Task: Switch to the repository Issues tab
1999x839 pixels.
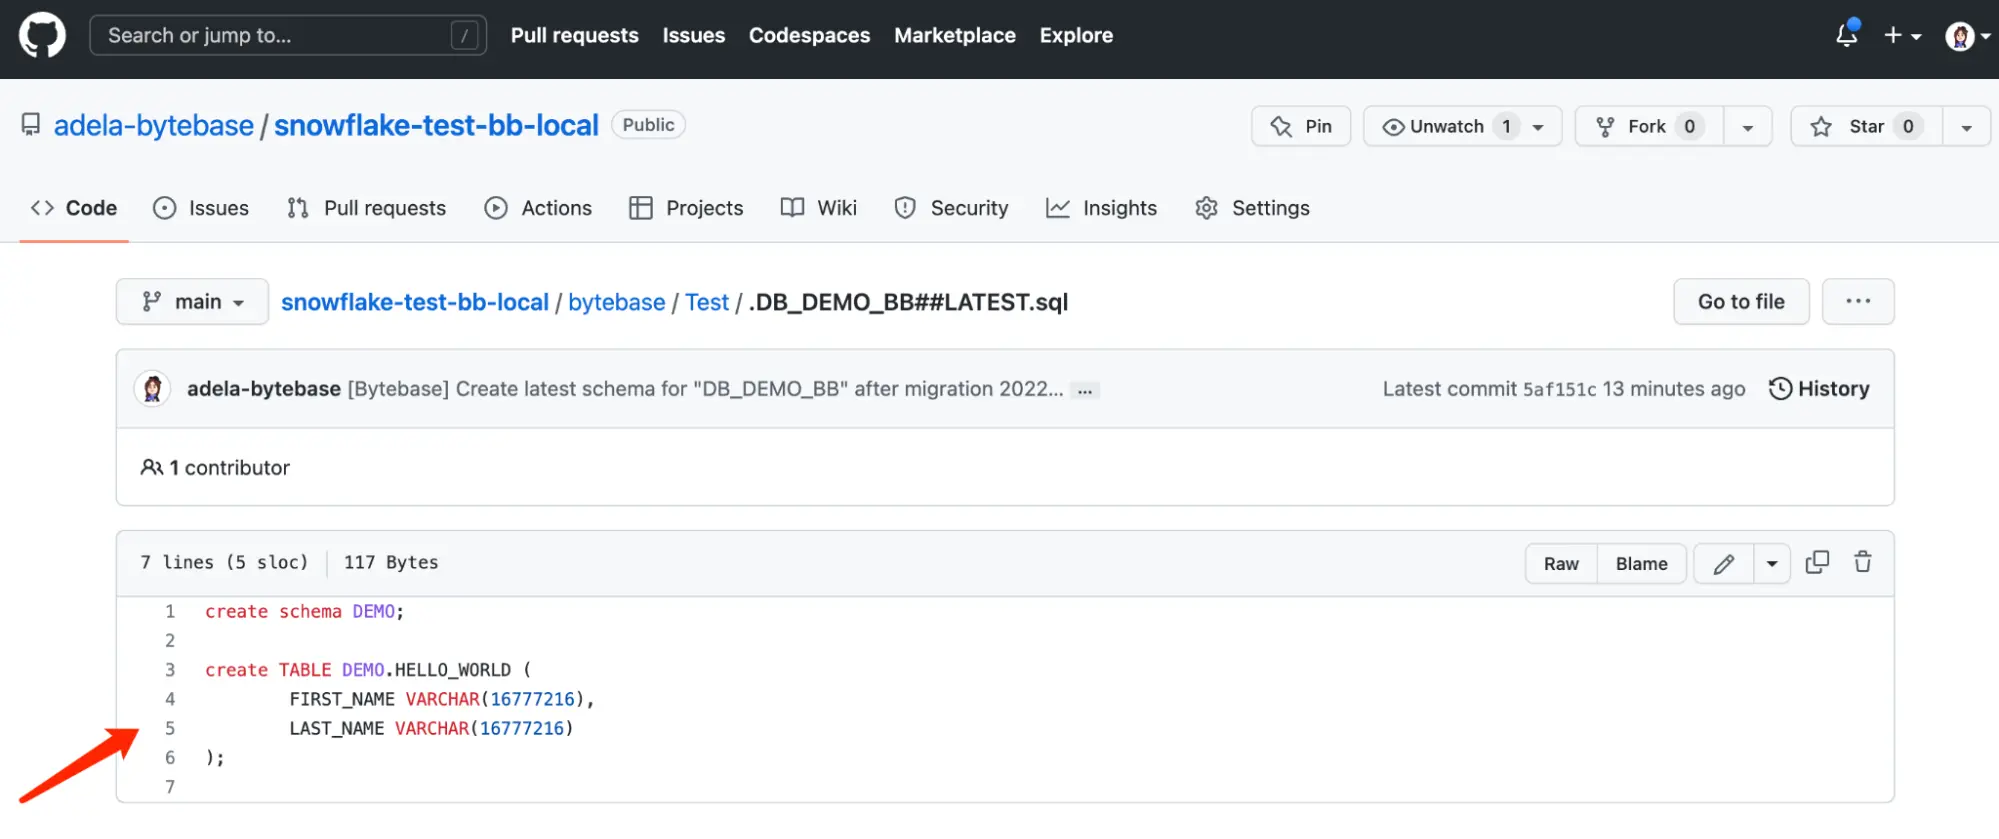Action: [200, 208]
